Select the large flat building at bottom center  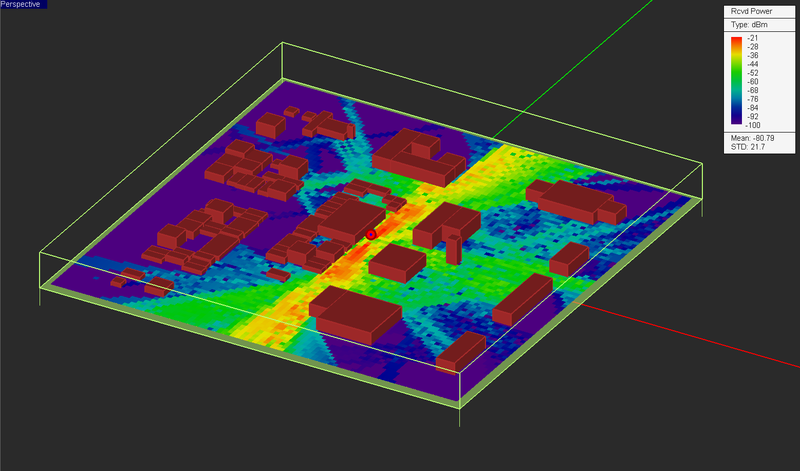[x=356, y=314]
